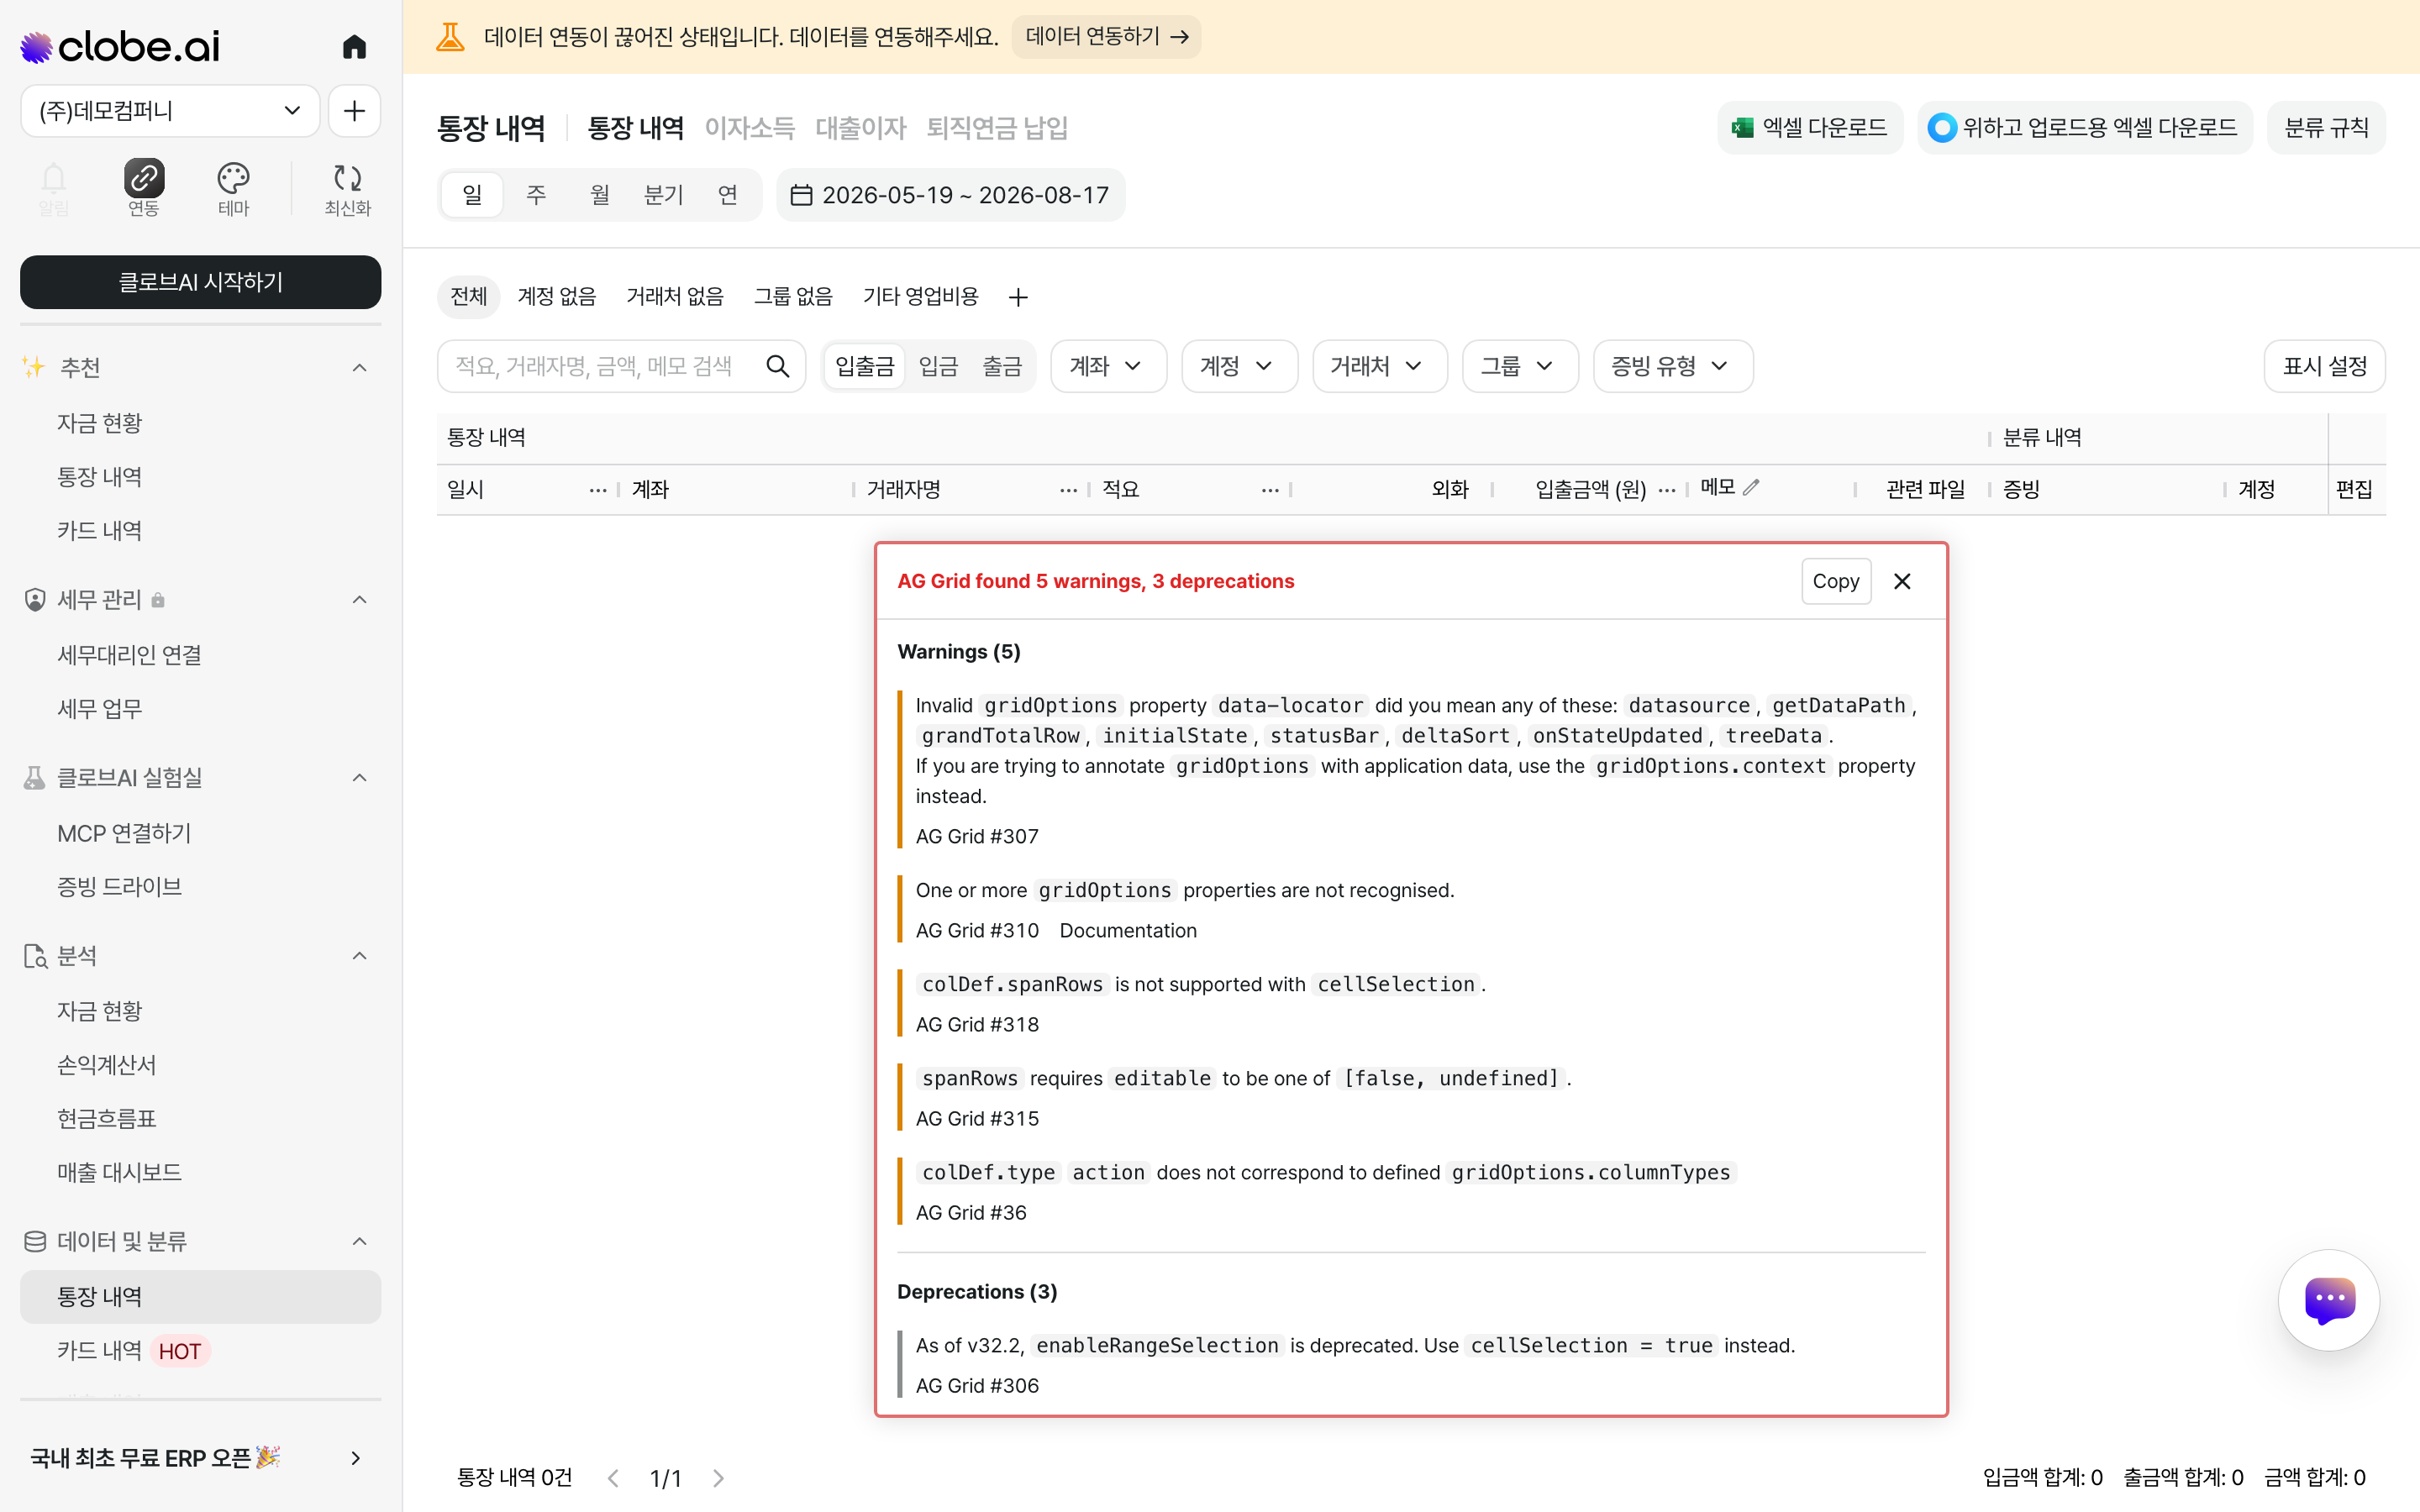Open 입출금액 column menu dots
The width and height of the screenshot is (2420, 1512).
click(x=1666, y=490)
